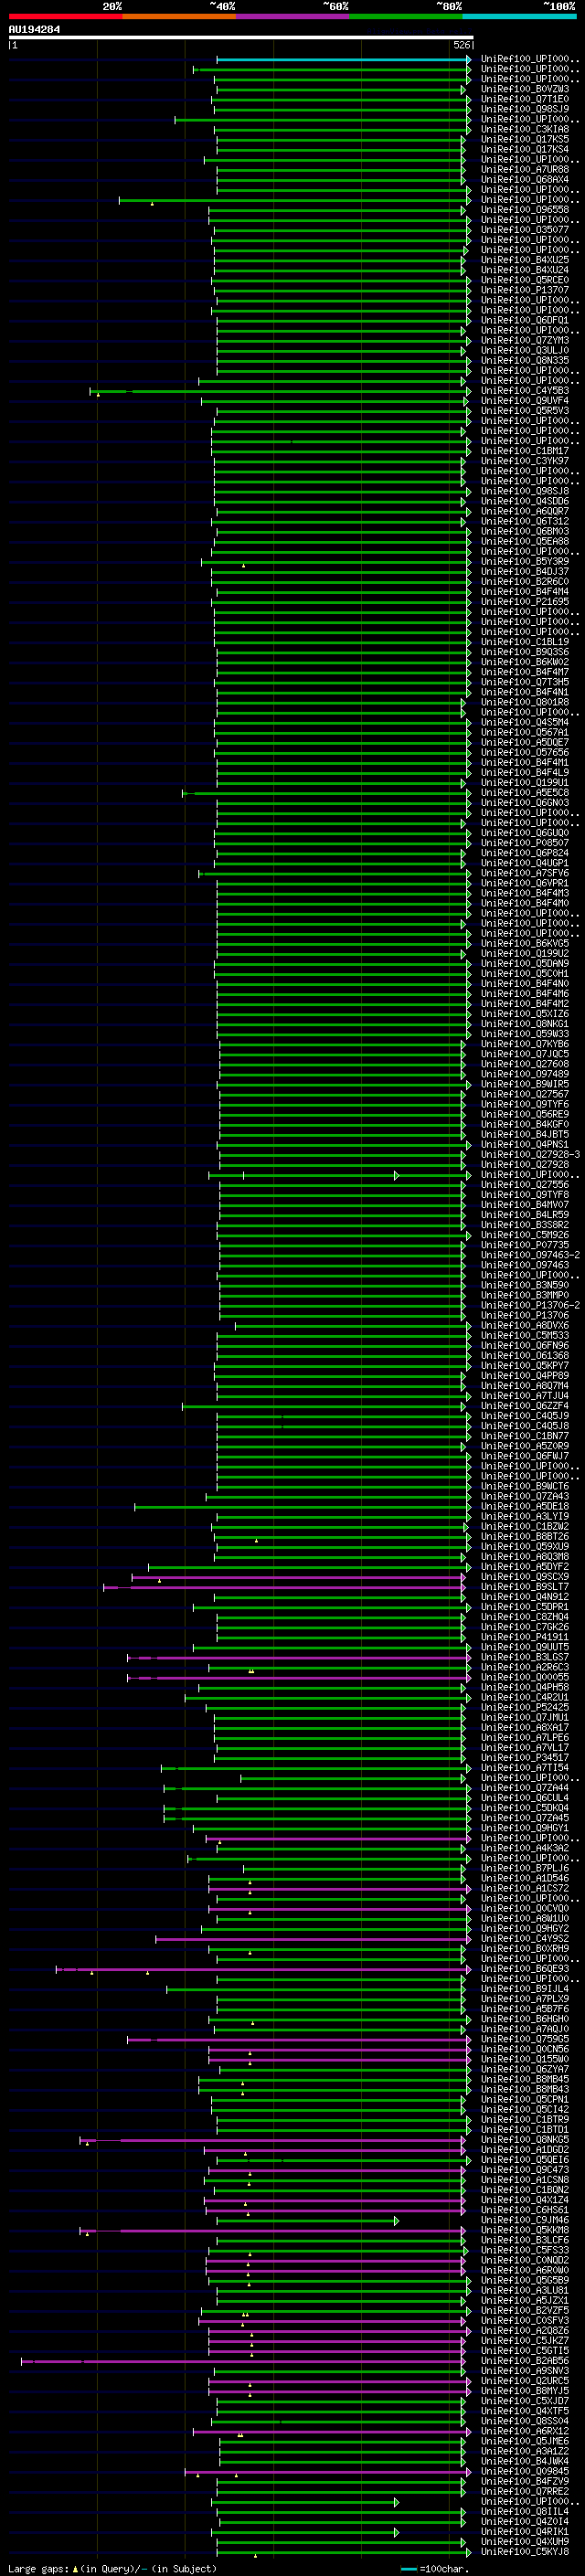Select the UniRef100_P13707 label
The height and width of the screenshot is (2576, 585).
click(525, 290)
